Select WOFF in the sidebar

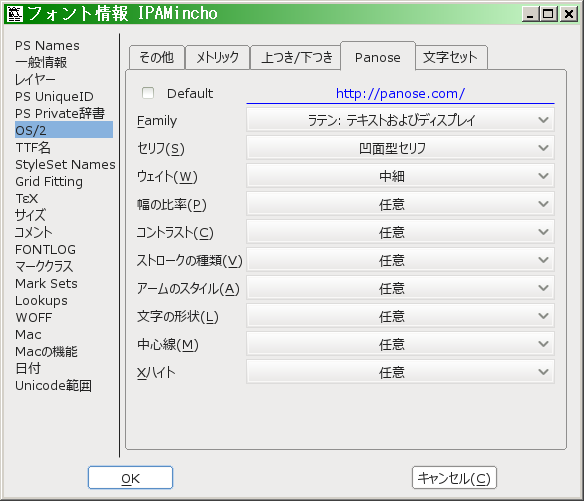(34, 317)
